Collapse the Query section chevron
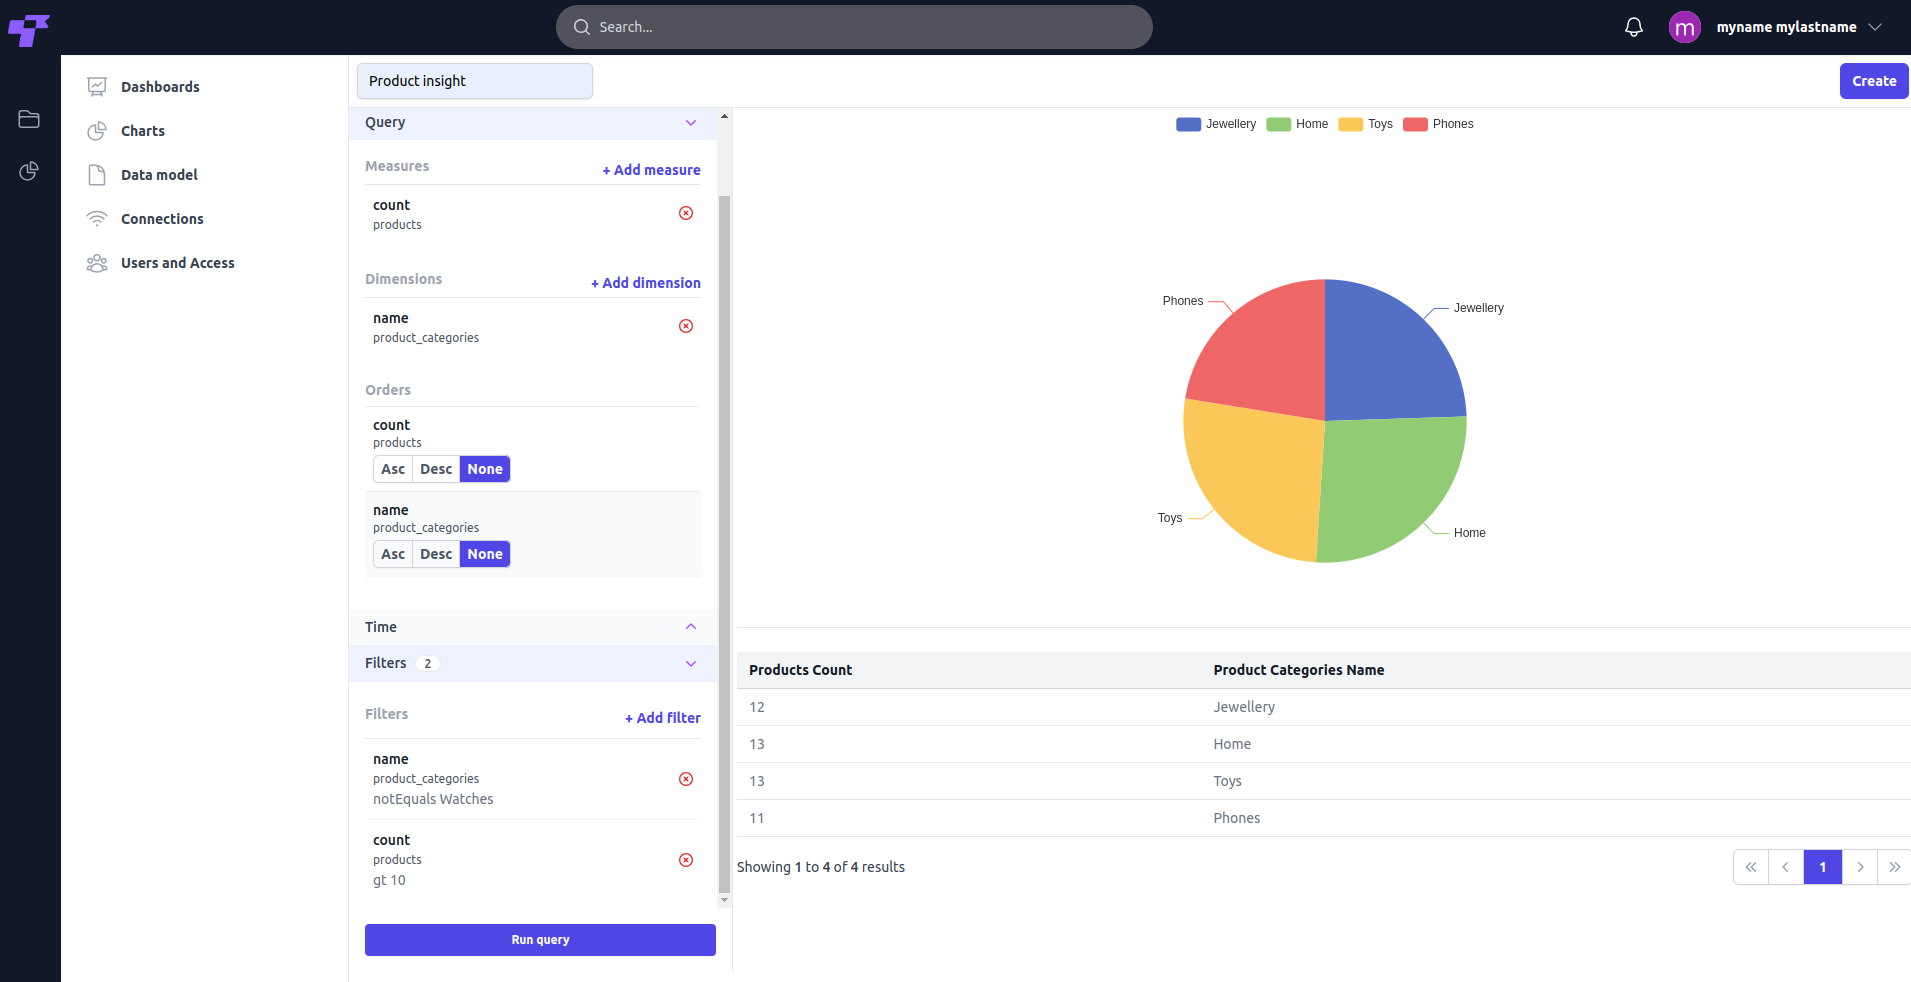The width and height of the screenshot is (1911, 982). pyautogui.click(x=691, y=123)
